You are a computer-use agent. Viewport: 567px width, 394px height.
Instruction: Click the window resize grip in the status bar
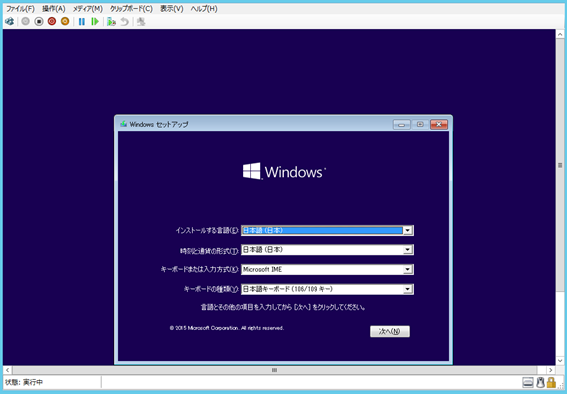(561, 385)
